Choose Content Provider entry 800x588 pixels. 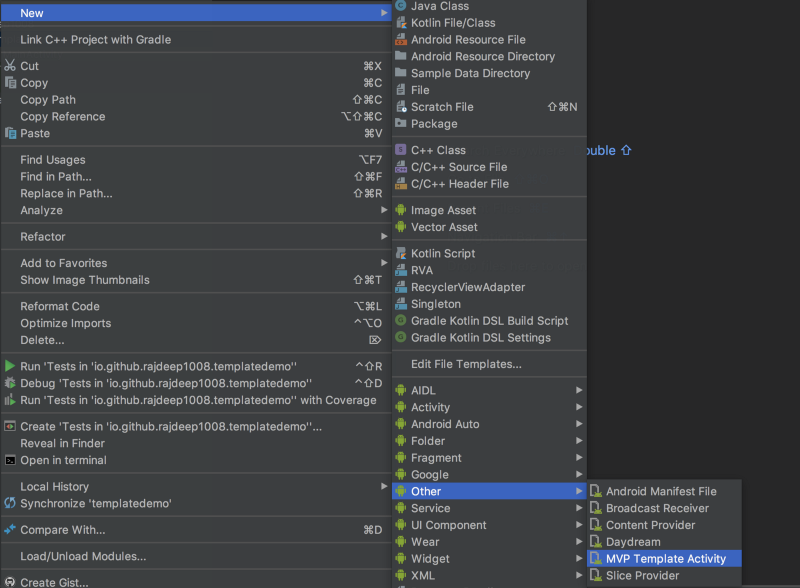click(x=664, y=525)
